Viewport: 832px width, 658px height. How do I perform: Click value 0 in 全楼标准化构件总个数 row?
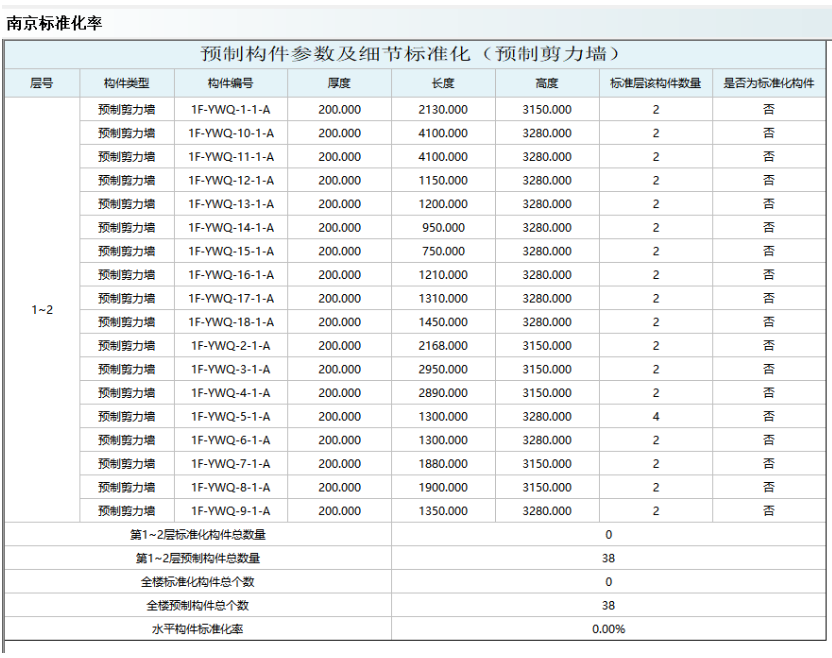click(609, 582)
